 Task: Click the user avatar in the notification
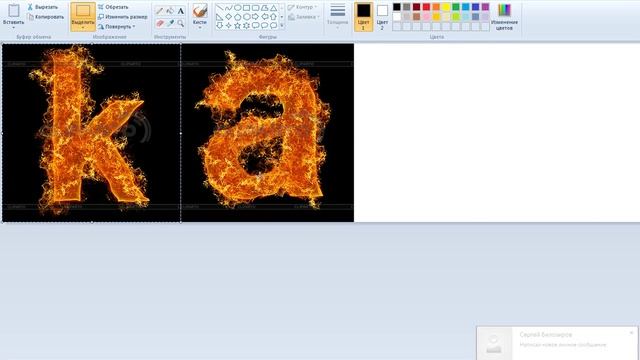494,343
